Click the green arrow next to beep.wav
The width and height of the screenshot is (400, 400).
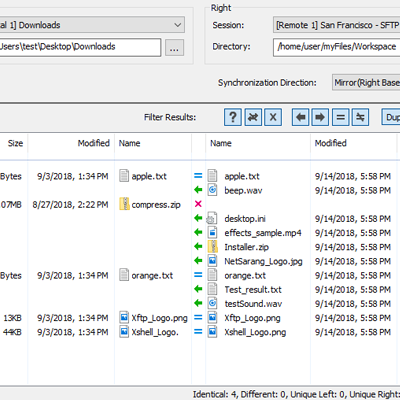click(x=198, y=190)
